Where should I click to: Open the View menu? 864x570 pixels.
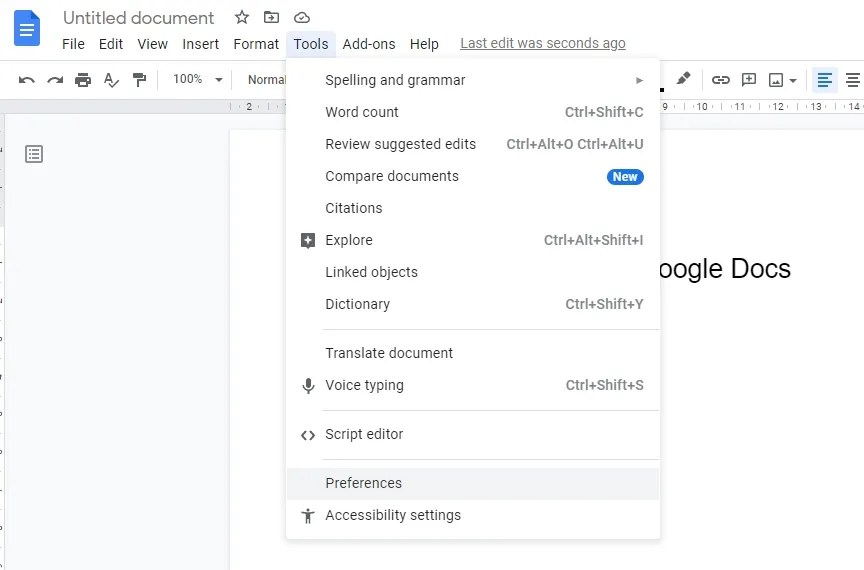coord(153,44)
